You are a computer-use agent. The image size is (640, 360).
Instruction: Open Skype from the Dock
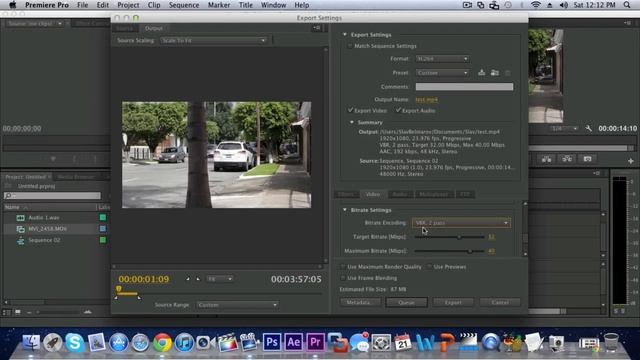coord(74,342)
